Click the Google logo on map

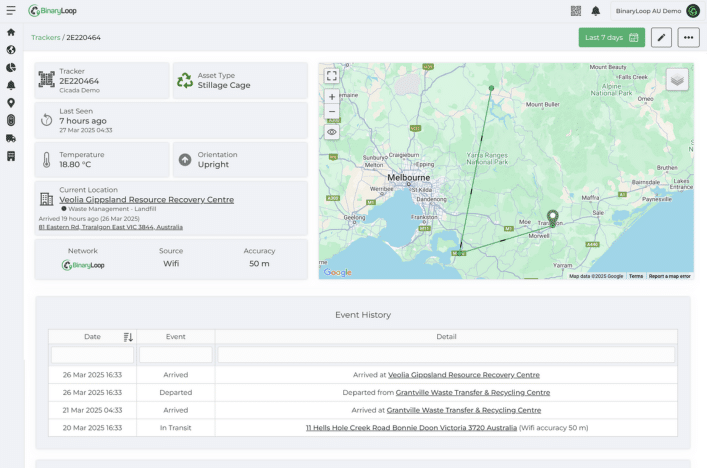pyautogui.click(x=337, y=272)
